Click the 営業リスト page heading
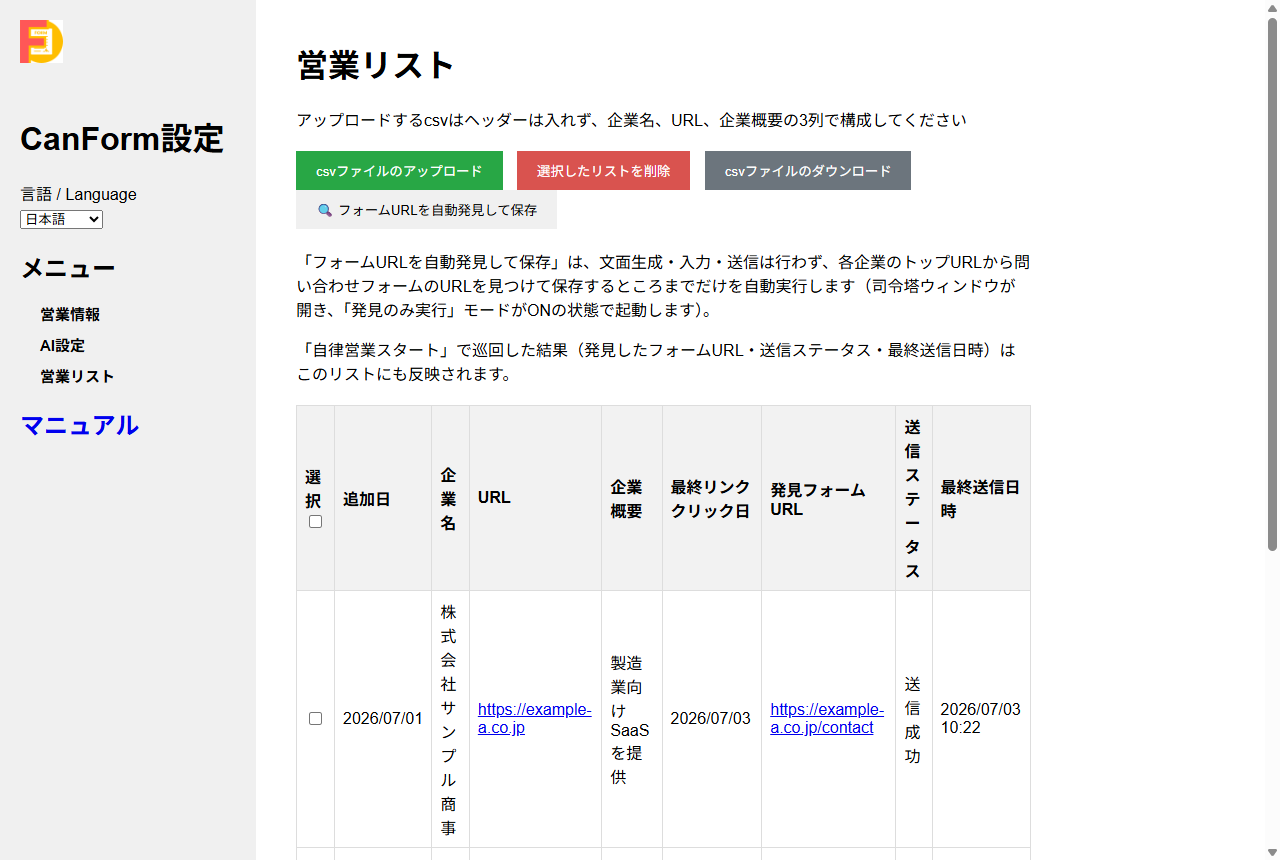The width and height of the screenshot is (1280, 860). (376, 66)
